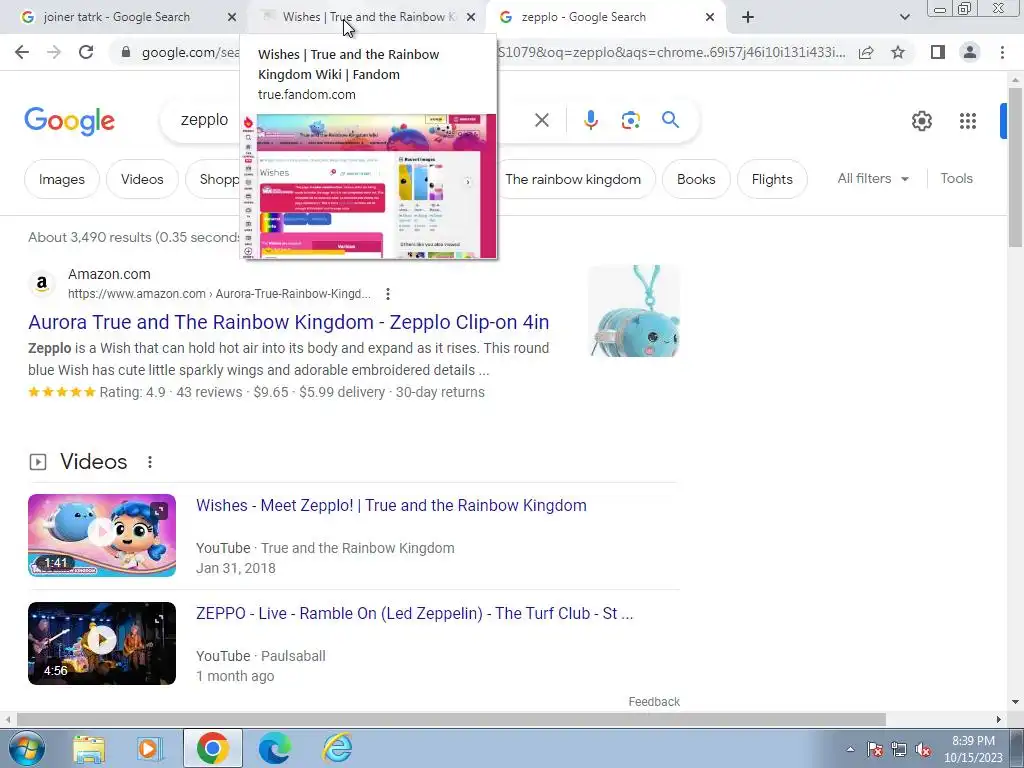Submit search with the magnifier icon
Image resolution: width=1024 pixels, height=768 pixels.
(x=670, y=120)
